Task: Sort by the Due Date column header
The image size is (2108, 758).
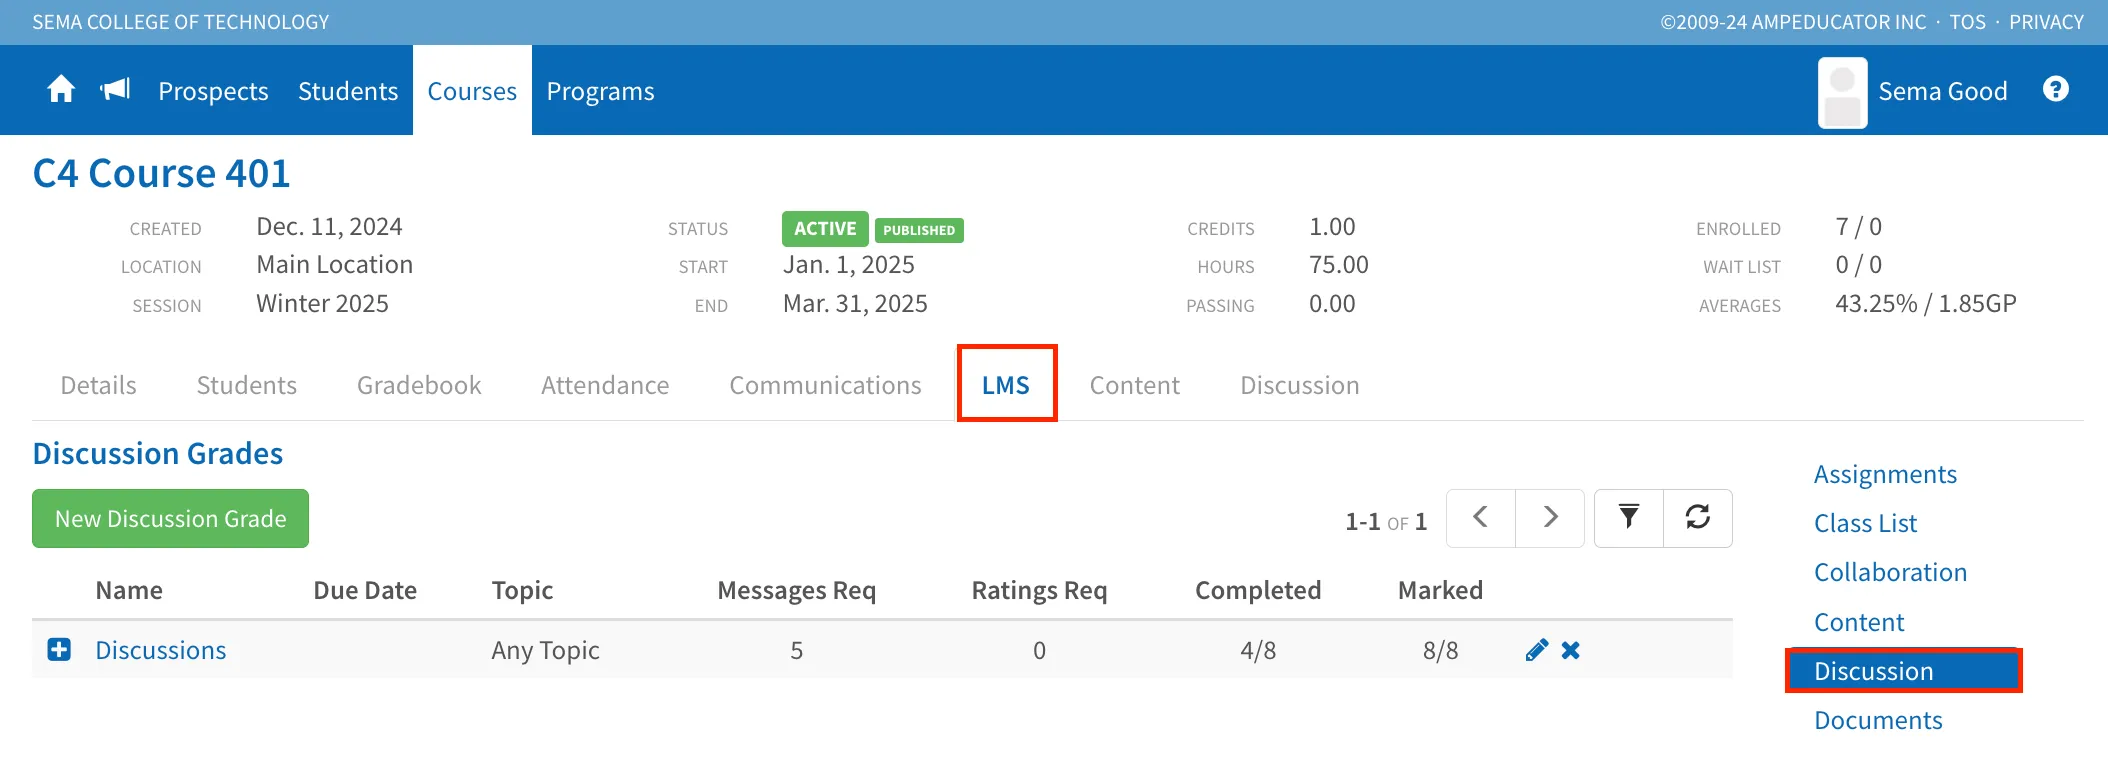Action: click(x=365, y=590)
